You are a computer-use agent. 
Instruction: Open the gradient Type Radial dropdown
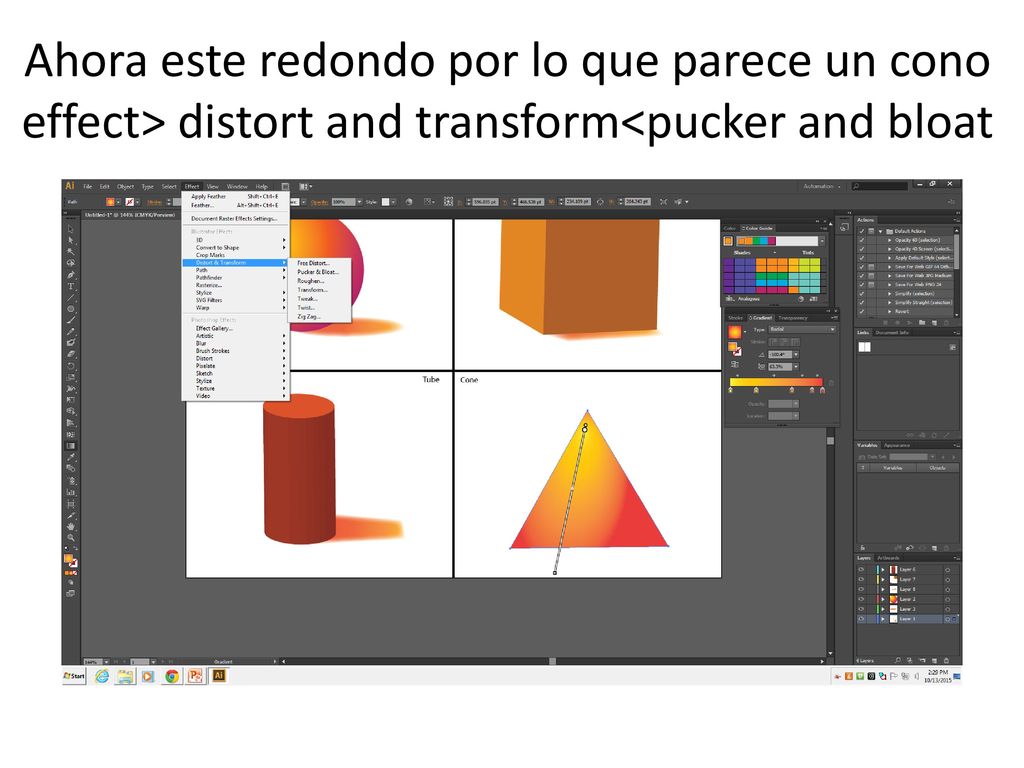click(x=802, y=330)
